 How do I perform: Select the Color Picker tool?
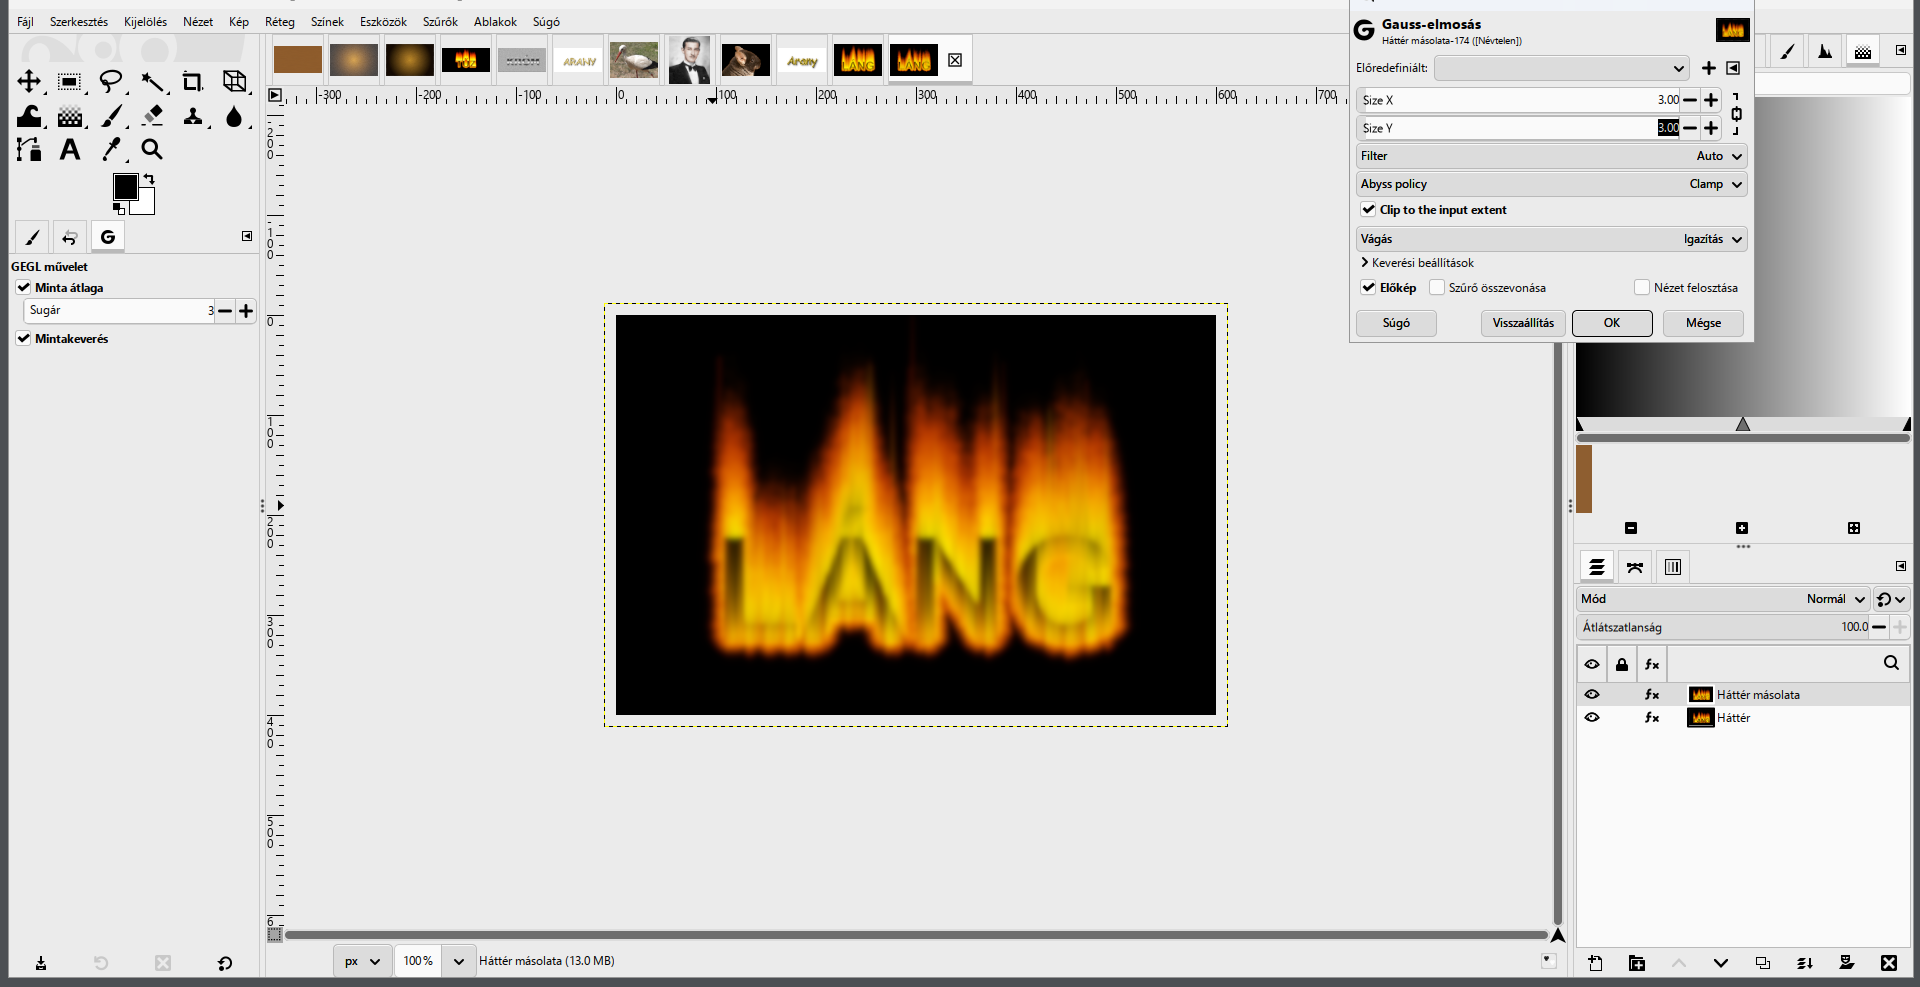click(x=111, y=149)
